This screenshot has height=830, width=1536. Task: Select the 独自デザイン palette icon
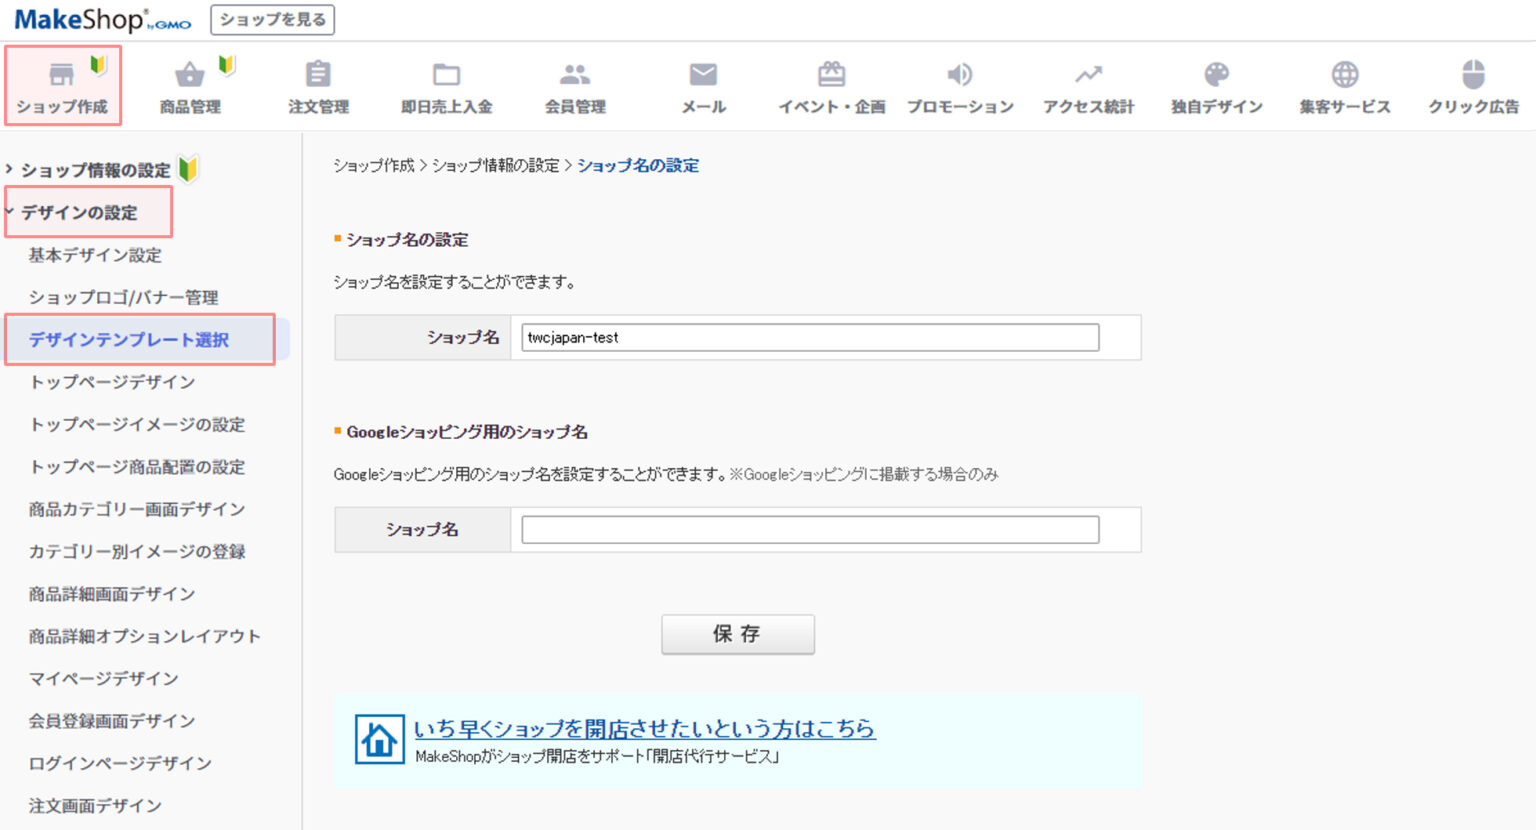click(x=1216, y=85)
